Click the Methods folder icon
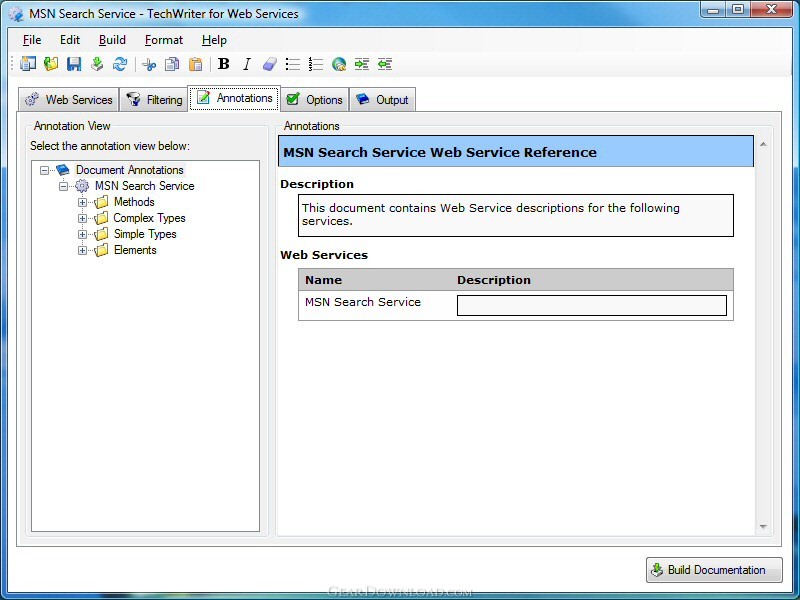Screen dimensions: 800x600 click(102, 202)
